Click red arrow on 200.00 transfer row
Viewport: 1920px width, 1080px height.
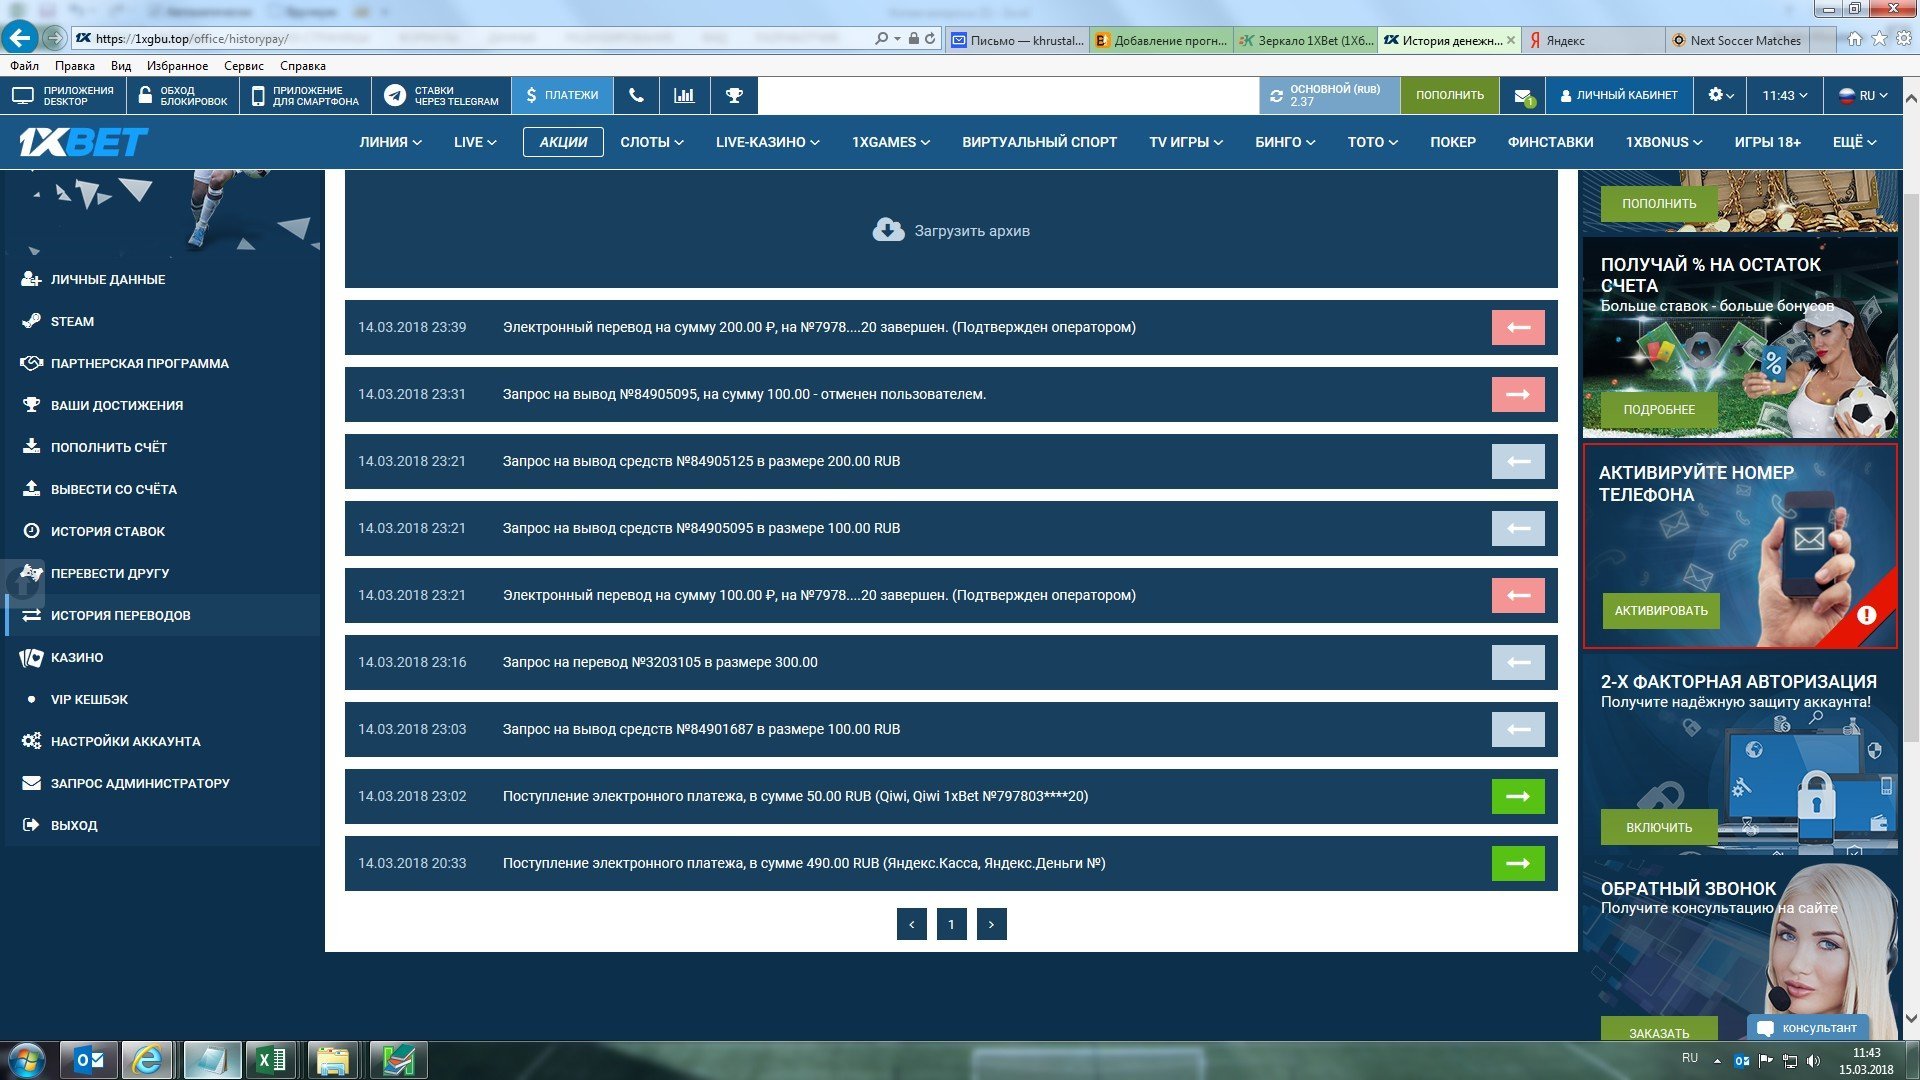1517,327
